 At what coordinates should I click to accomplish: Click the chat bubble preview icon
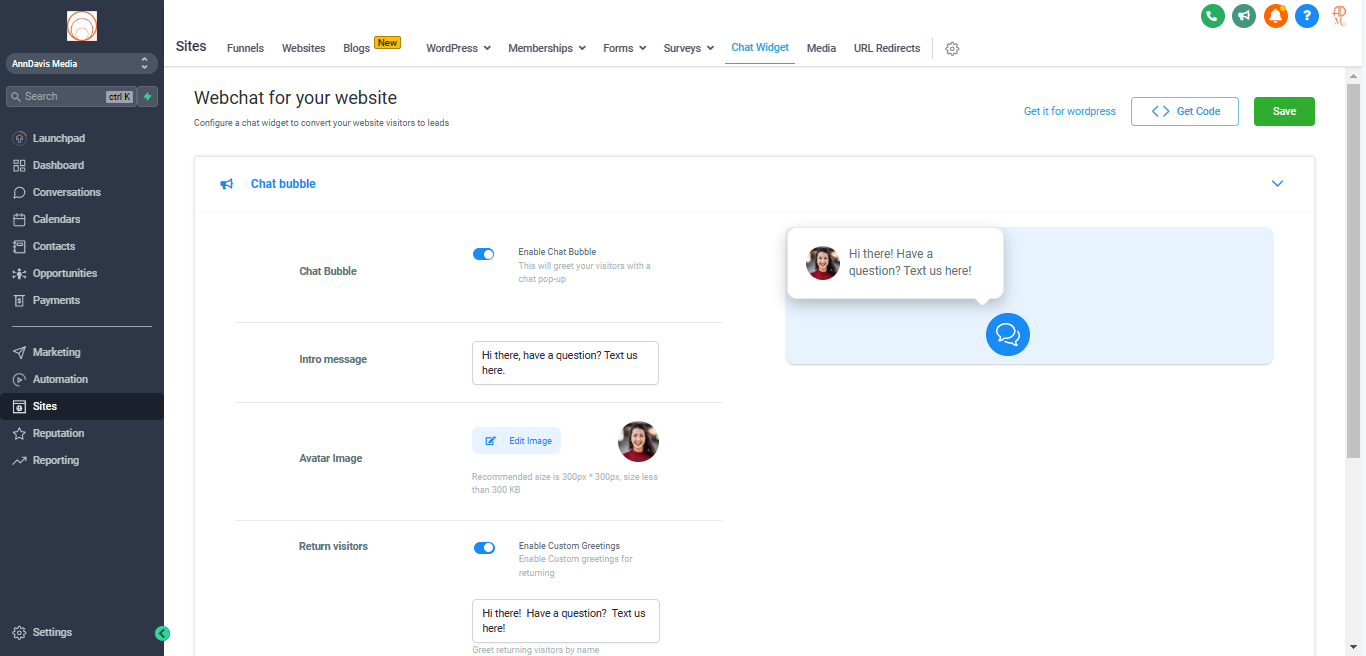pos(1007,334)
